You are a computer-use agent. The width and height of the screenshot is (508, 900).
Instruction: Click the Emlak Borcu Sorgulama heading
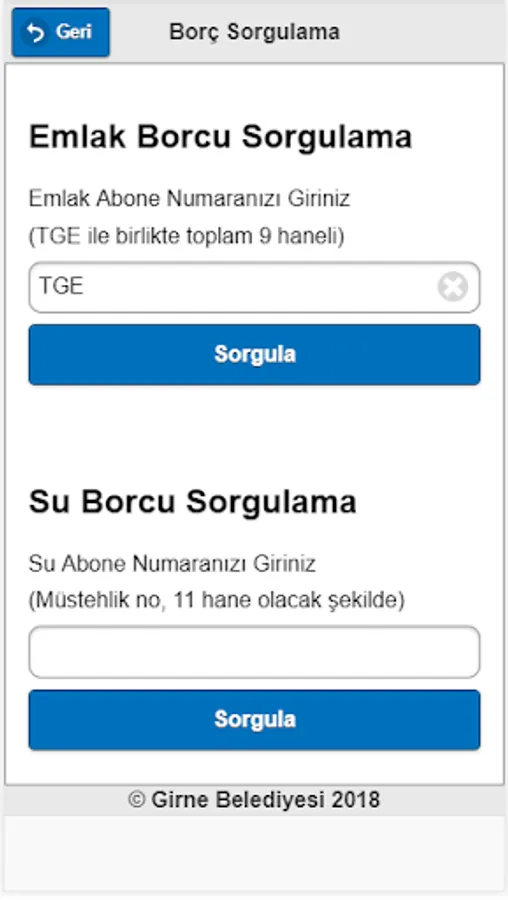pos(220,138)
